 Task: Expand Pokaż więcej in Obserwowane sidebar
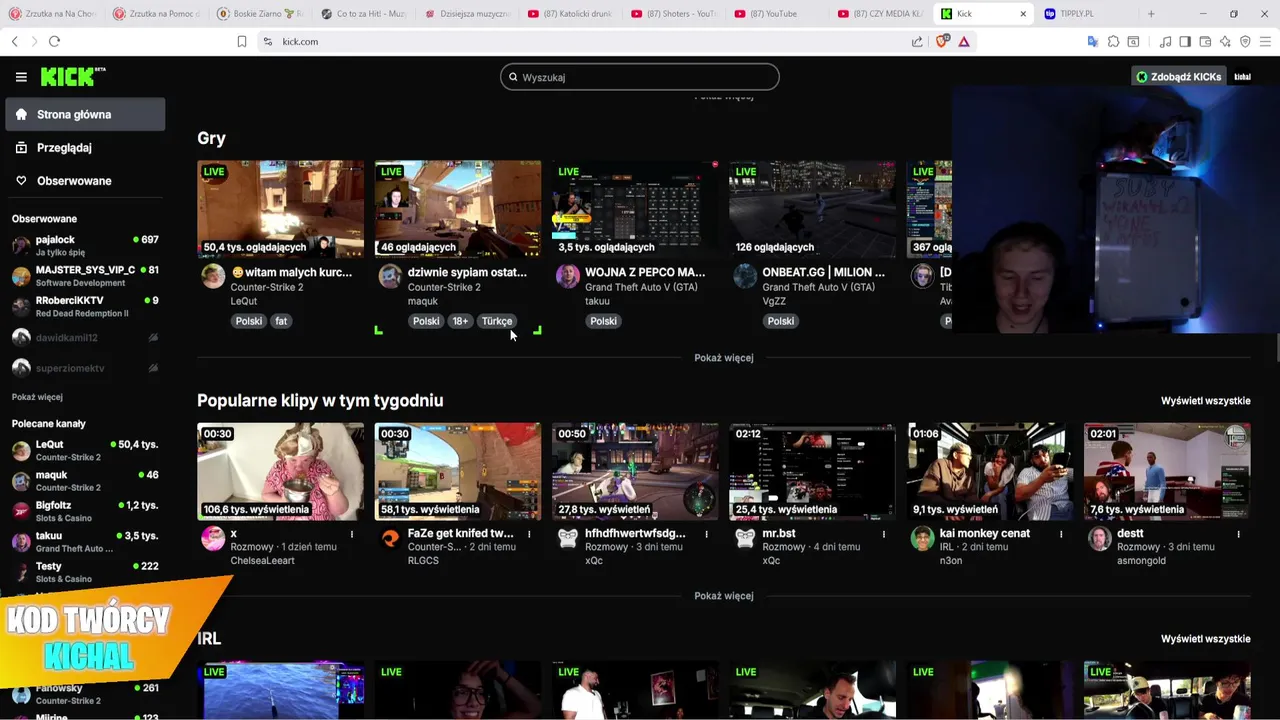coord(37,397)
